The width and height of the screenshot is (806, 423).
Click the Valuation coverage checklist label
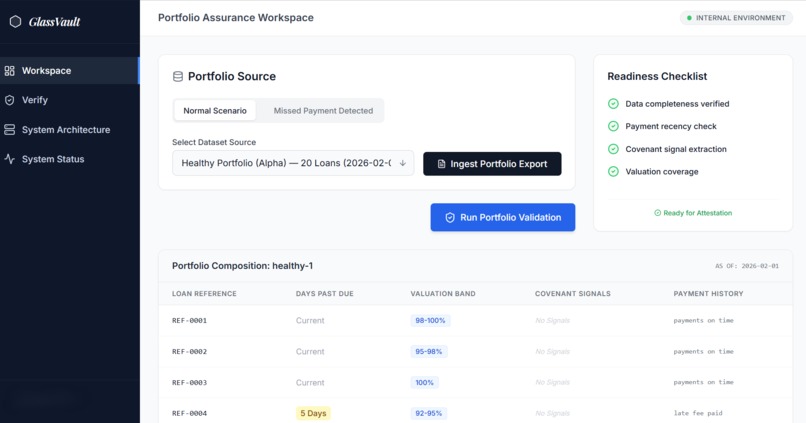point(662,172)
